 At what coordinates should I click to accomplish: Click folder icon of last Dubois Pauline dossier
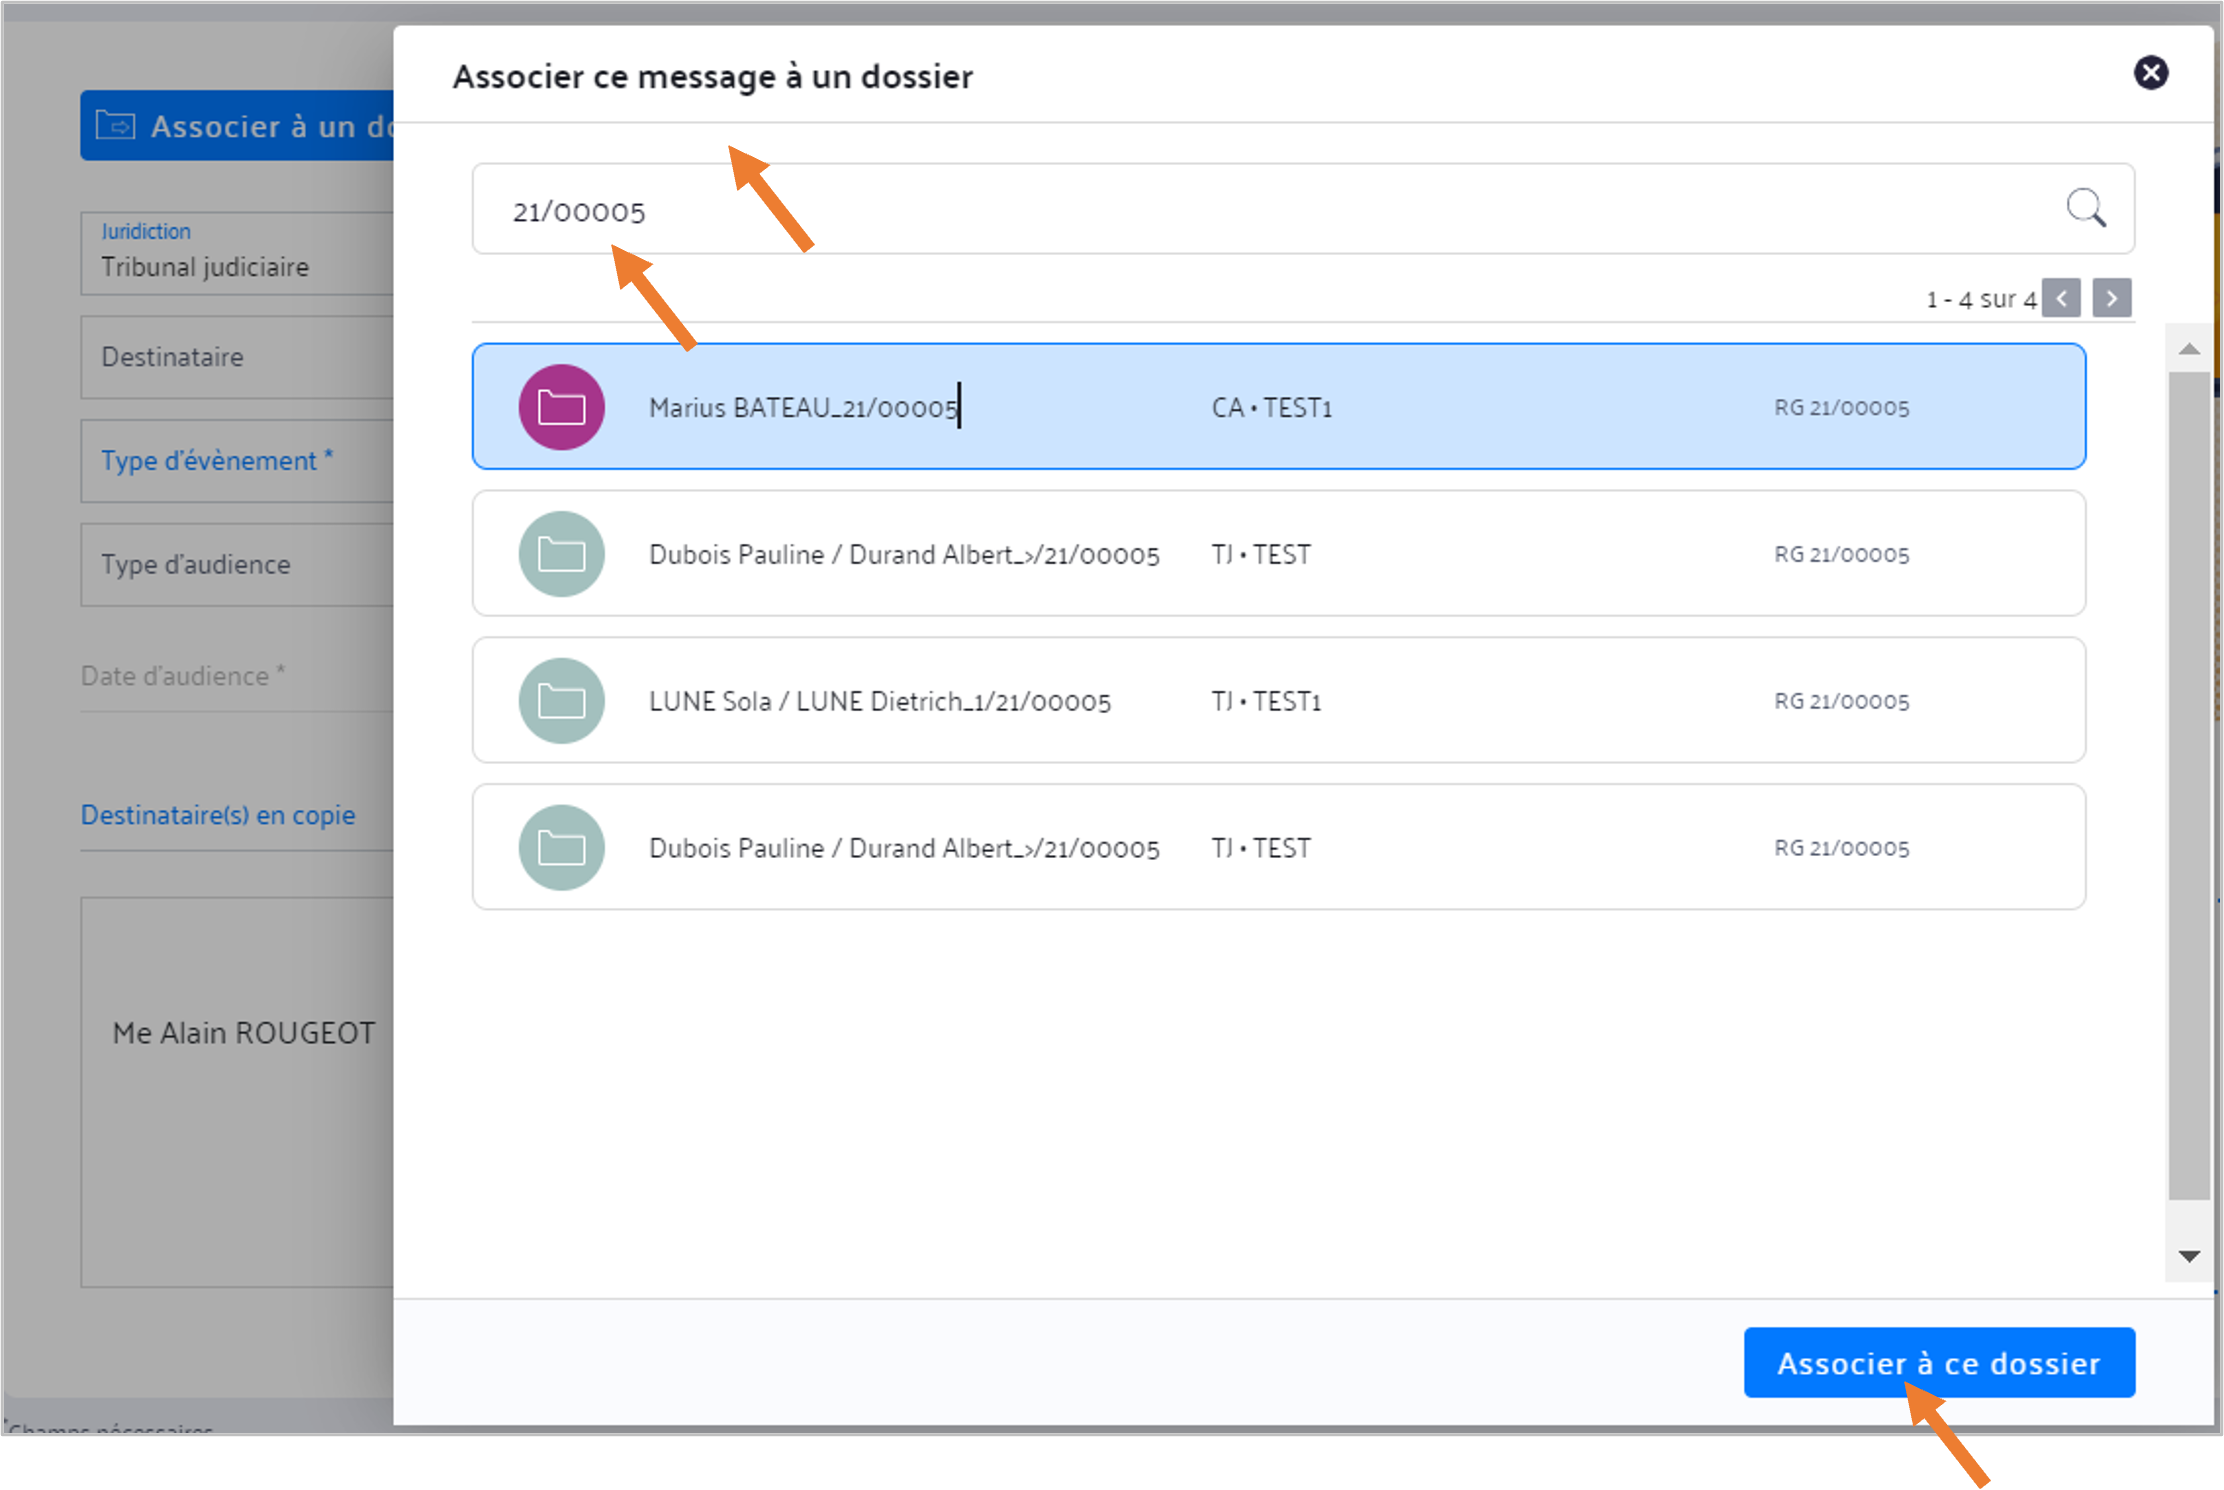click(x=561, y=848)
